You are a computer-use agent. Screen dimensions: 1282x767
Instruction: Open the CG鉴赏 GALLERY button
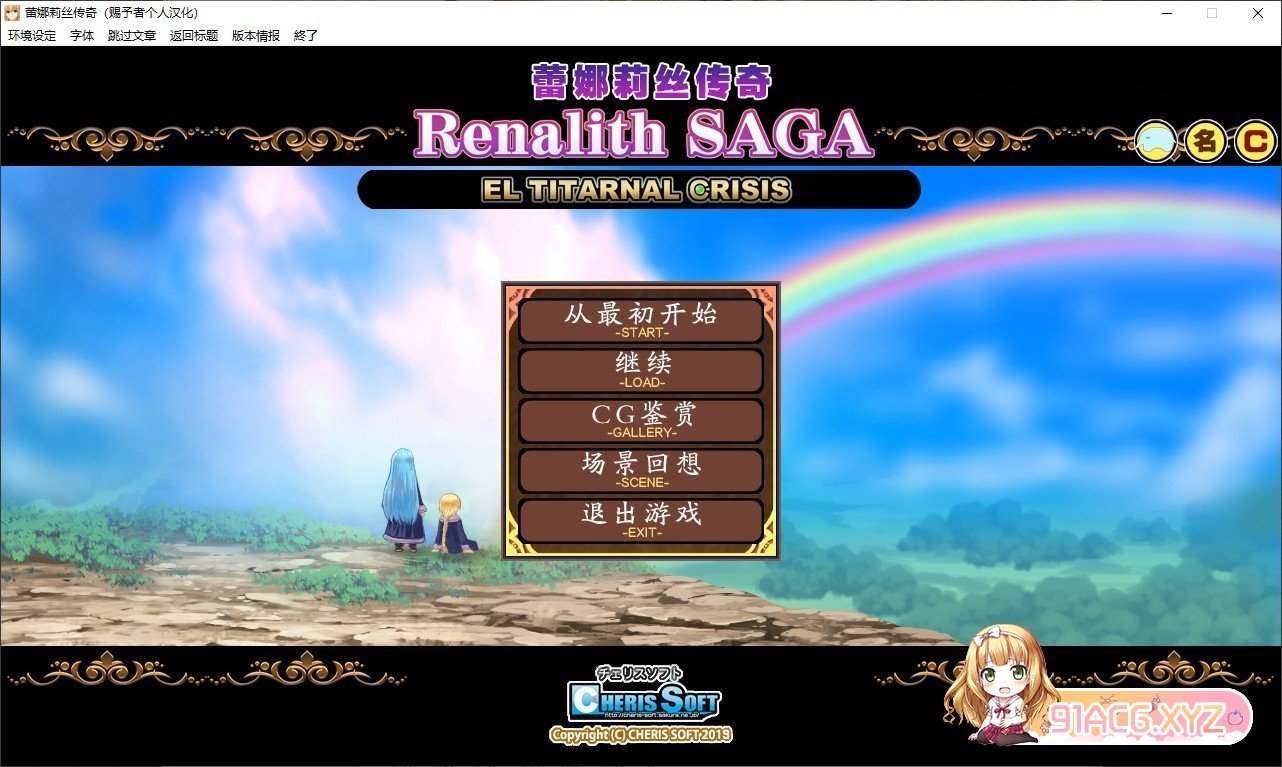(x=641, y=420)
